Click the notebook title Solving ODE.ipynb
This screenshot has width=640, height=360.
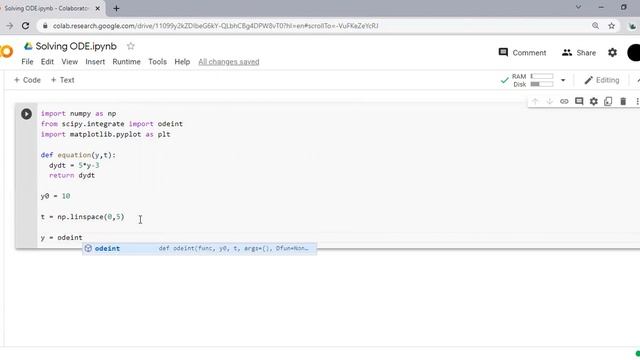76,46
